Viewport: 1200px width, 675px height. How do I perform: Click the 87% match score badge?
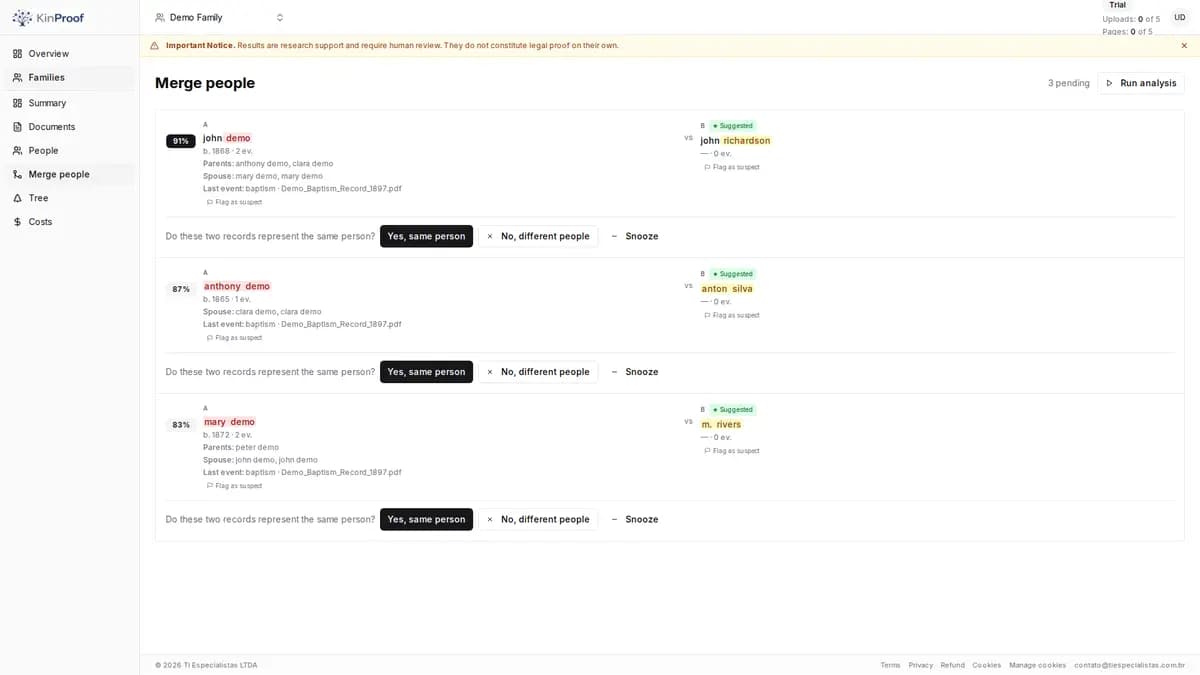coord(181,289)
